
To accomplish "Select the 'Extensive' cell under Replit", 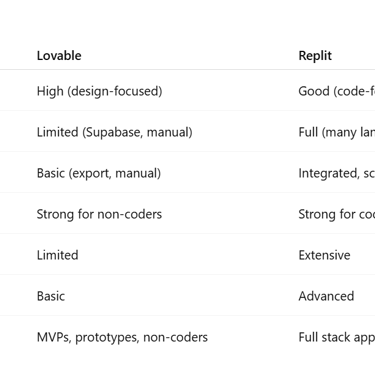I will (x=324, y=255).
